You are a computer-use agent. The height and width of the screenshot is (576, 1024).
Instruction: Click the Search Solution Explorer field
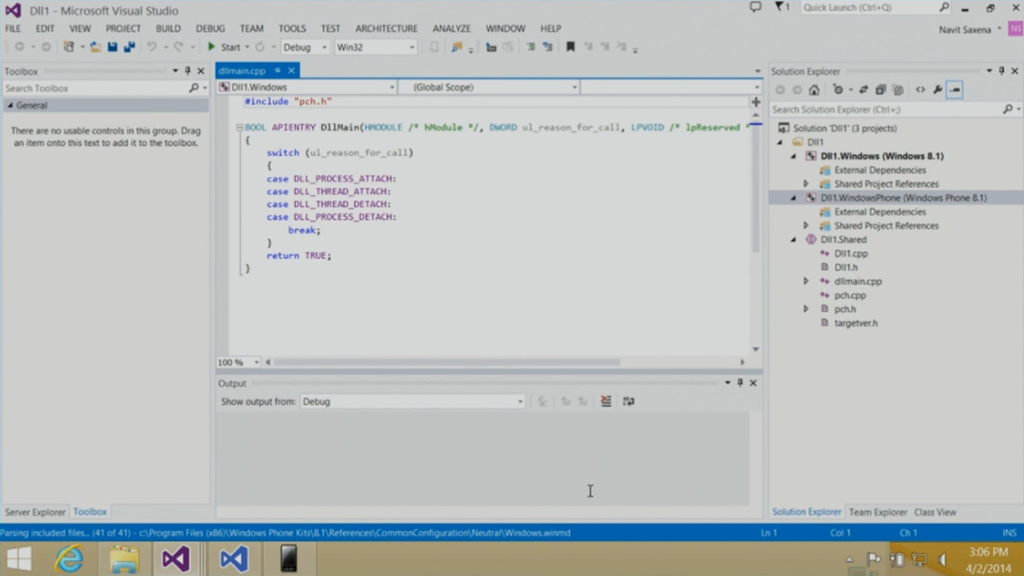click(887, 110)
